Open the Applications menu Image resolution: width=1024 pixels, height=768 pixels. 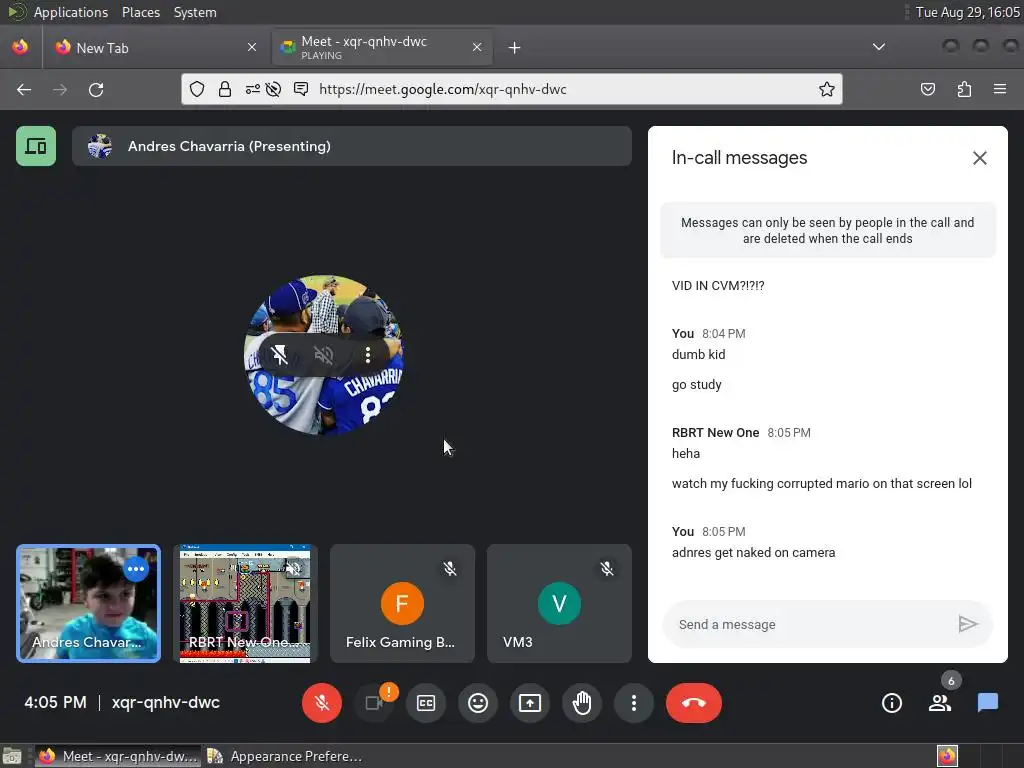[71, 12]
